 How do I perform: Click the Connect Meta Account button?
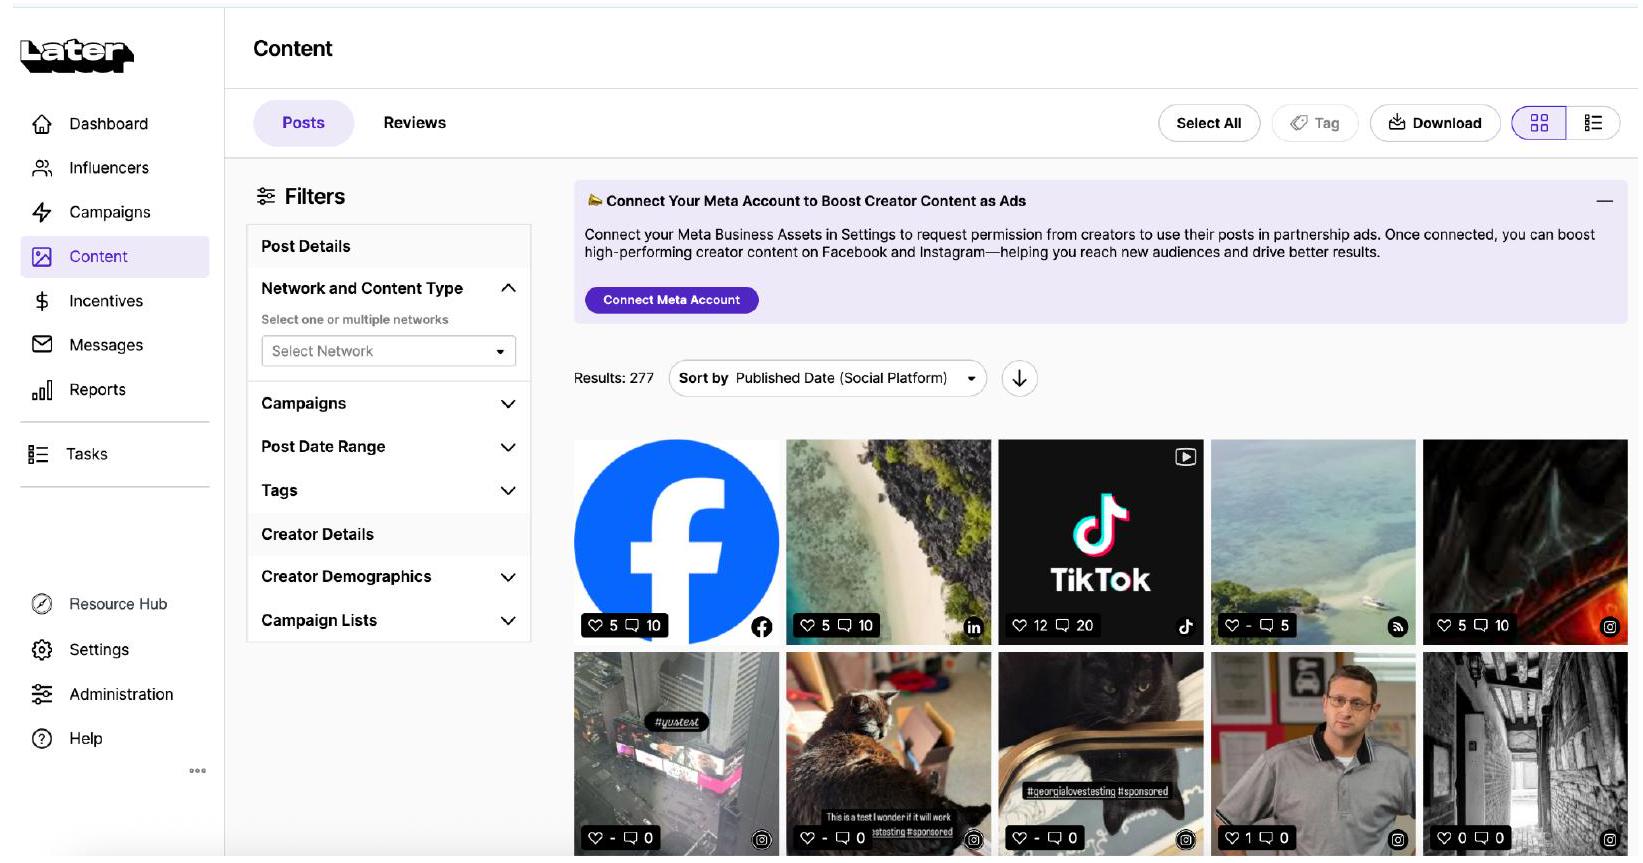pyautogui.click(x=671, y=300)
